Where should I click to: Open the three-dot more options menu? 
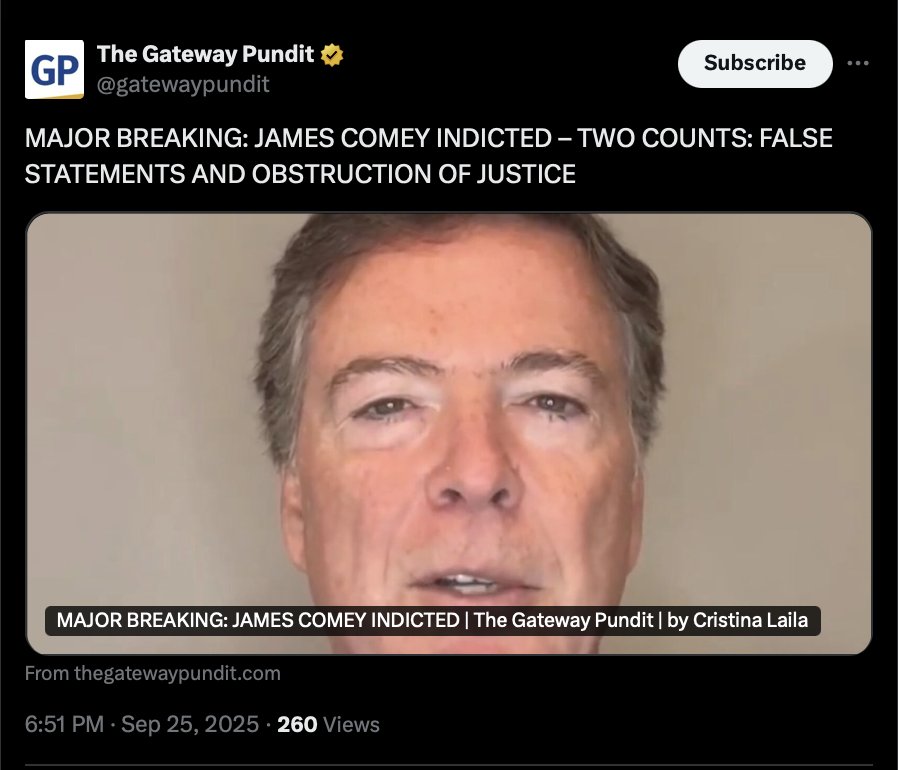point(857,63)
